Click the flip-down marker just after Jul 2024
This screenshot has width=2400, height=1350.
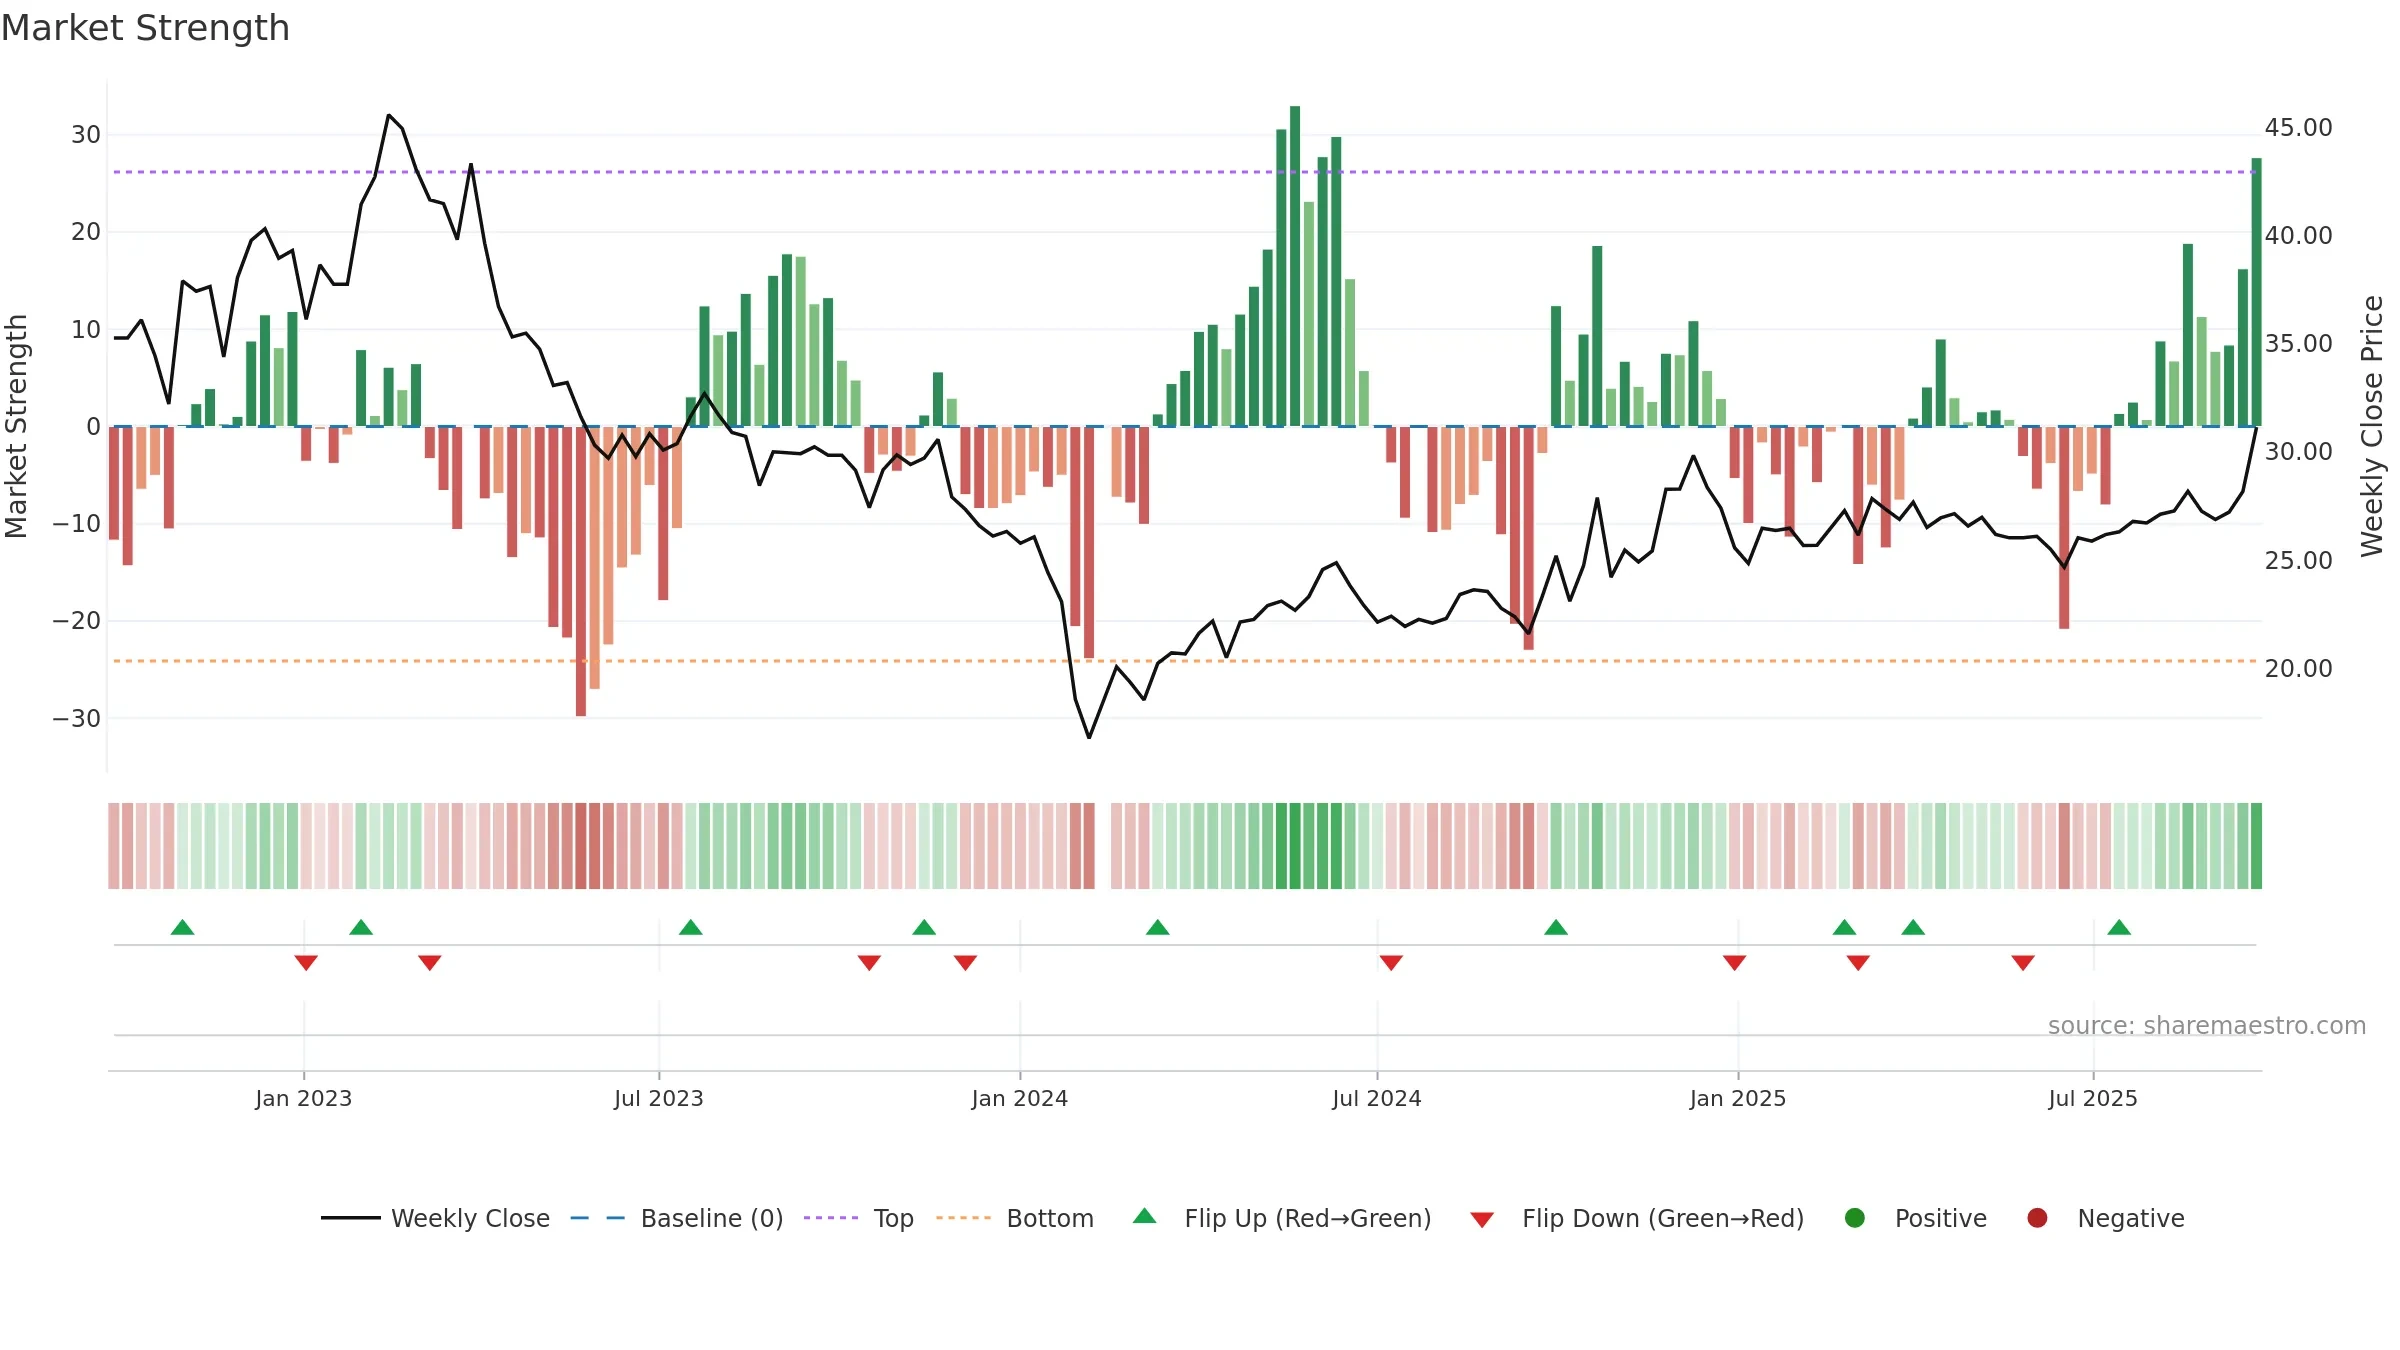1391,963
